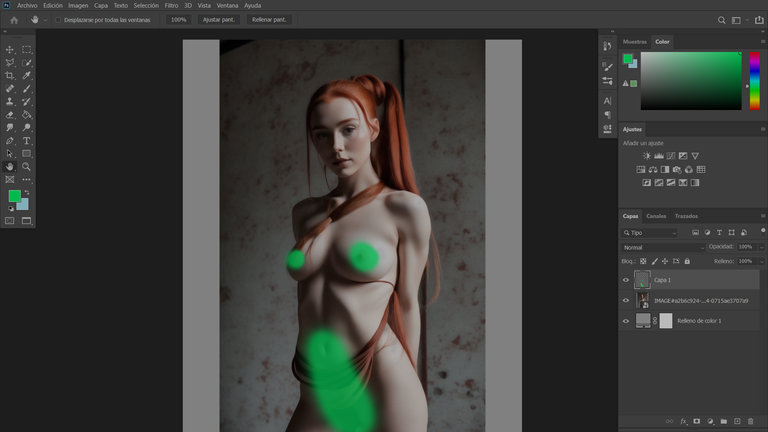Add layer style with fx icon
Image resolution: width=768 pixels, height=432 pixels.
pyautogui.click(x=684, y=421)
